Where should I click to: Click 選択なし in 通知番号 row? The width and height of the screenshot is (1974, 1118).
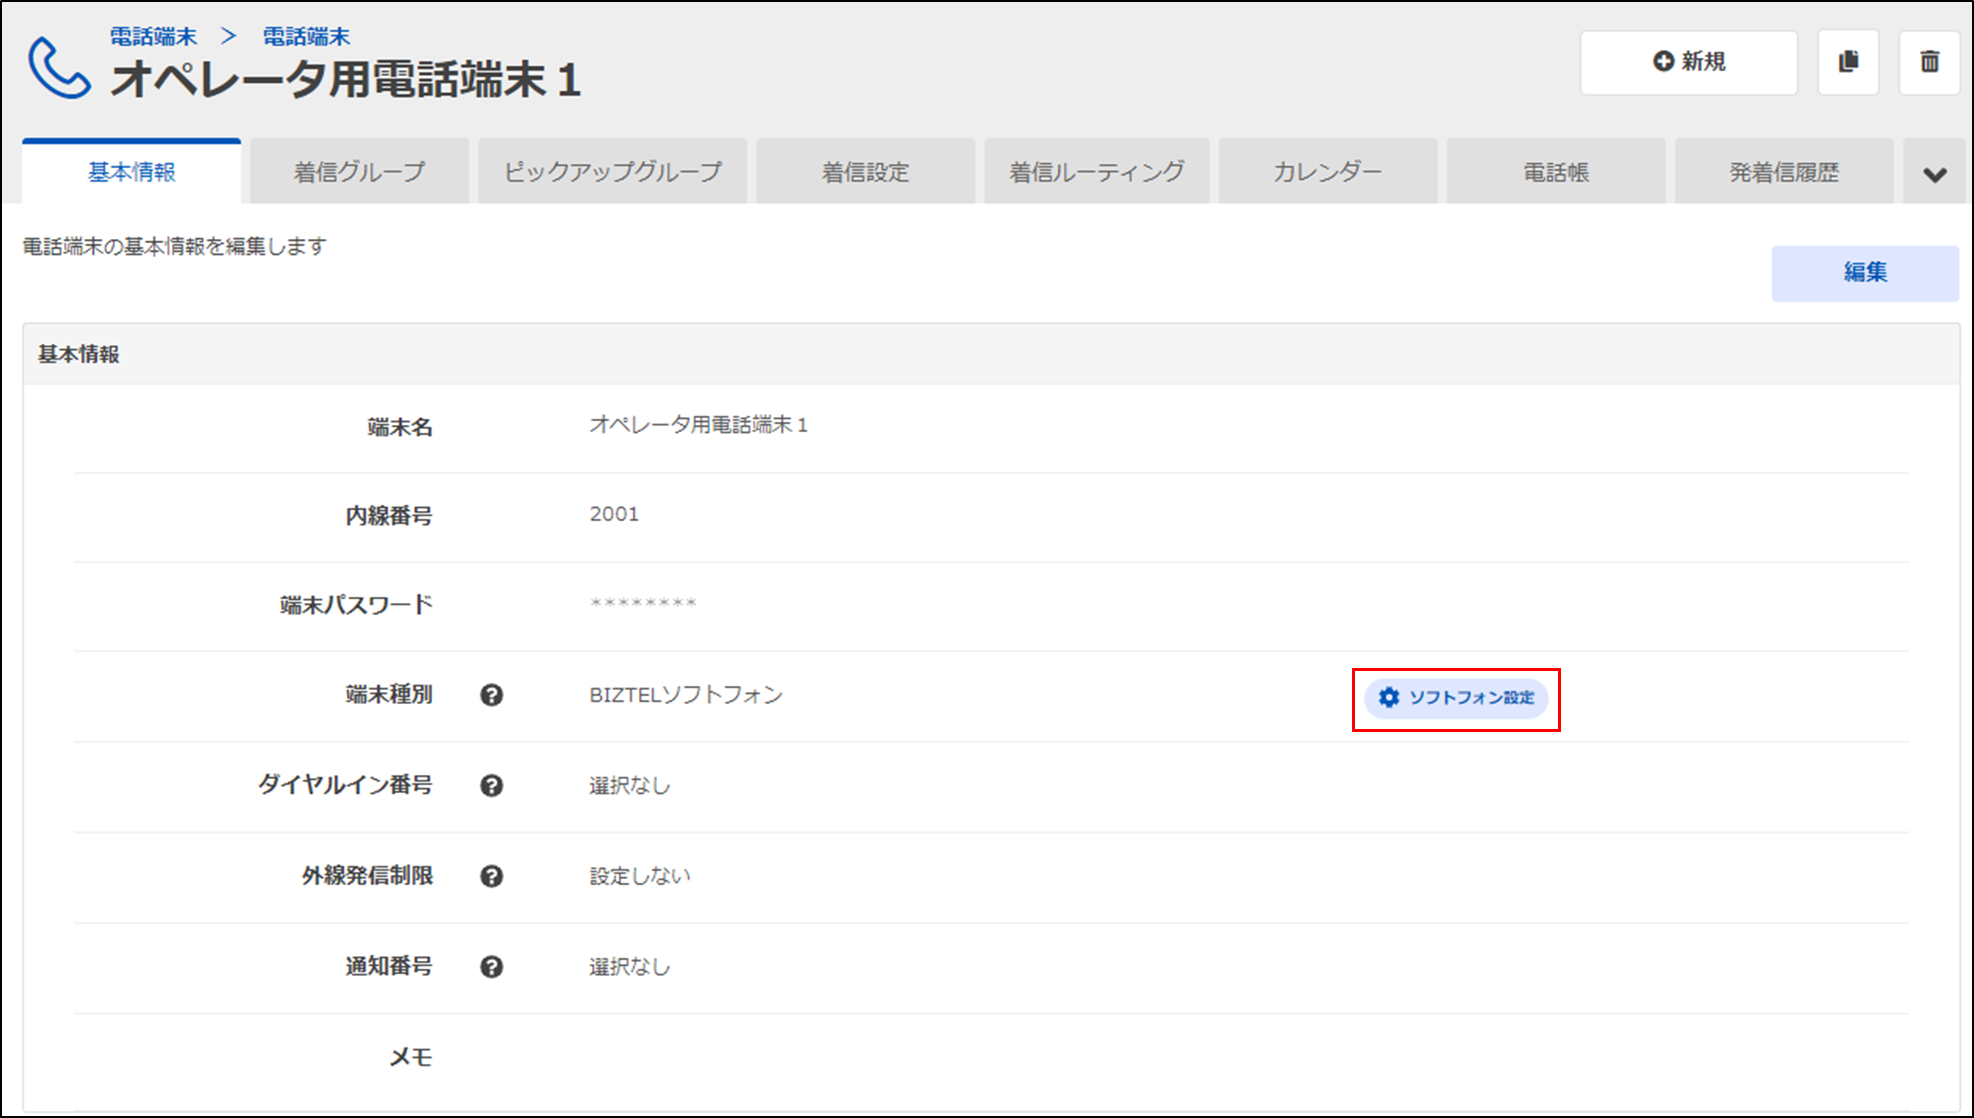[630, 967]
